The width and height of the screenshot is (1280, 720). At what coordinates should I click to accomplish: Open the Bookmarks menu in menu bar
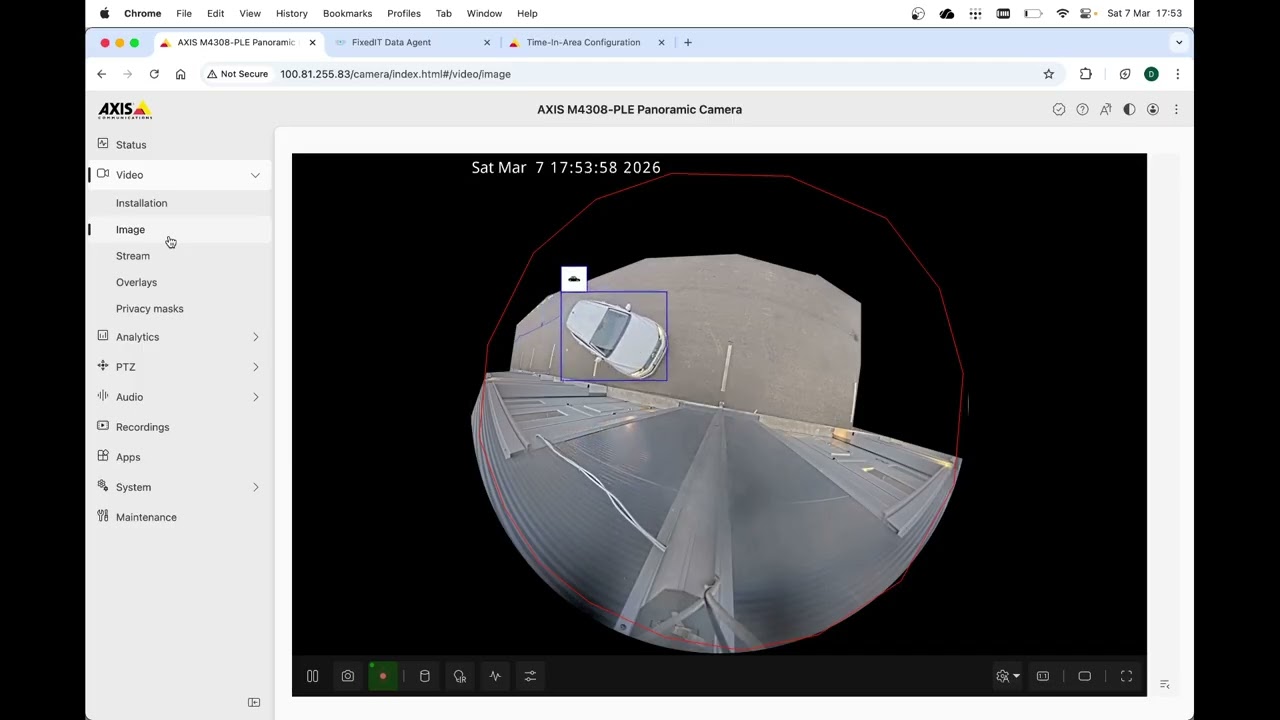pos(347,14)
